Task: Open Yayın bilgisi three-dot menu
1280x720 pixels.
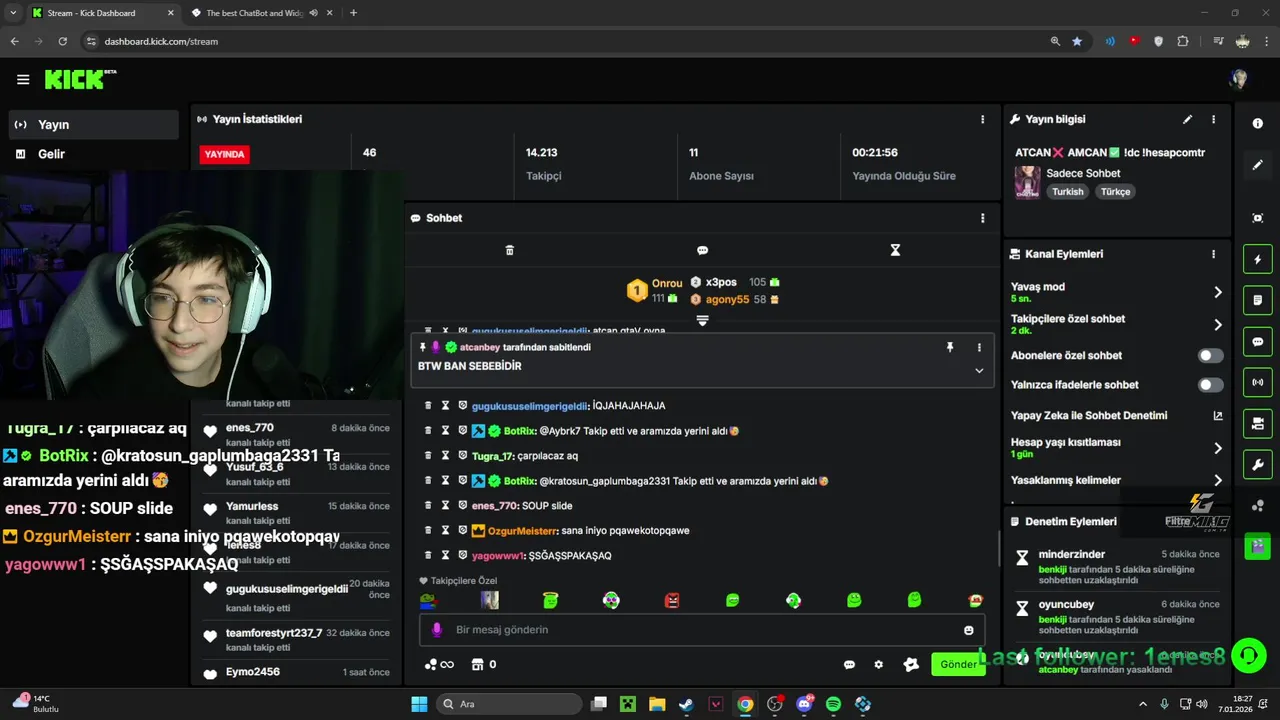Action: (x=1213, y=119)
